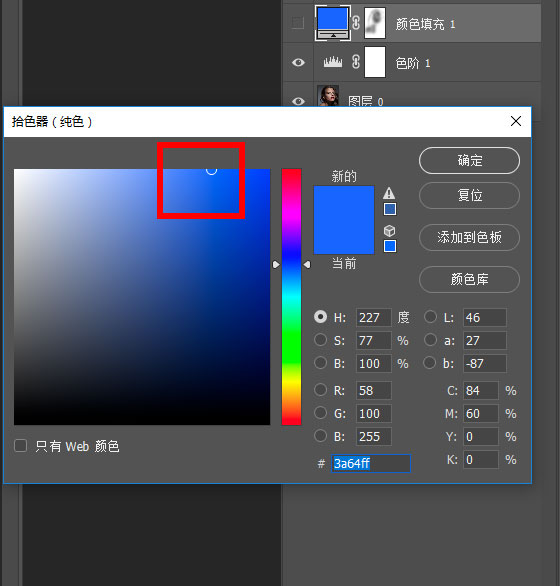Click the 当前 current color preview
560x586 pixels.
click(x=344, y=237)
